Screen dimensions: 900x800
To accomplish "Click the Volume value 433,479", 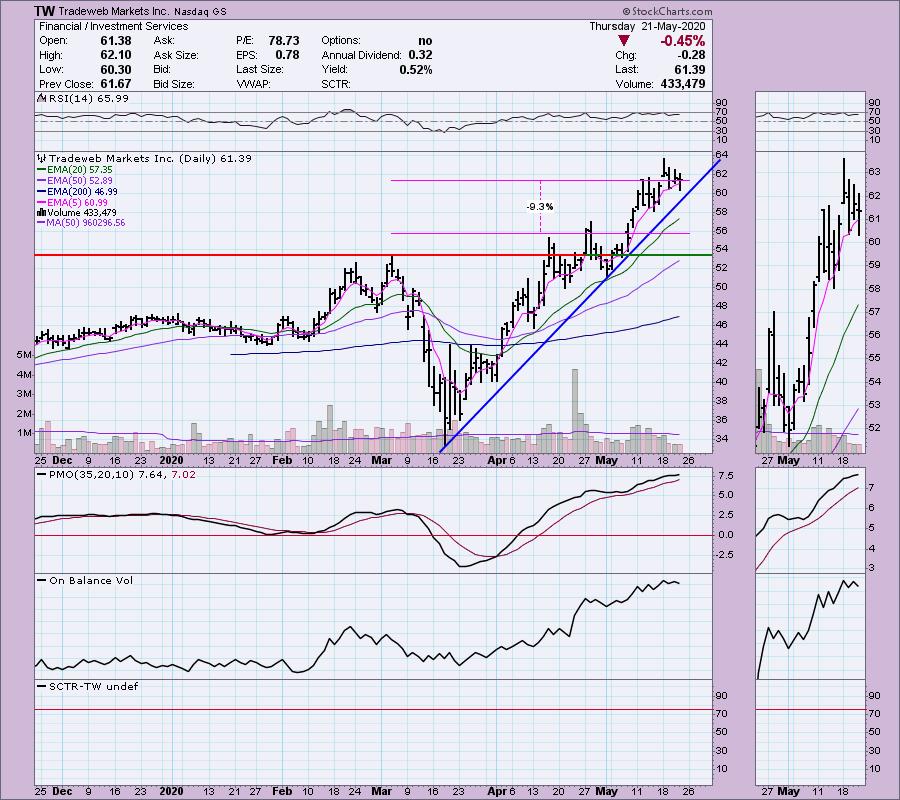I will [x=684, y=84].
